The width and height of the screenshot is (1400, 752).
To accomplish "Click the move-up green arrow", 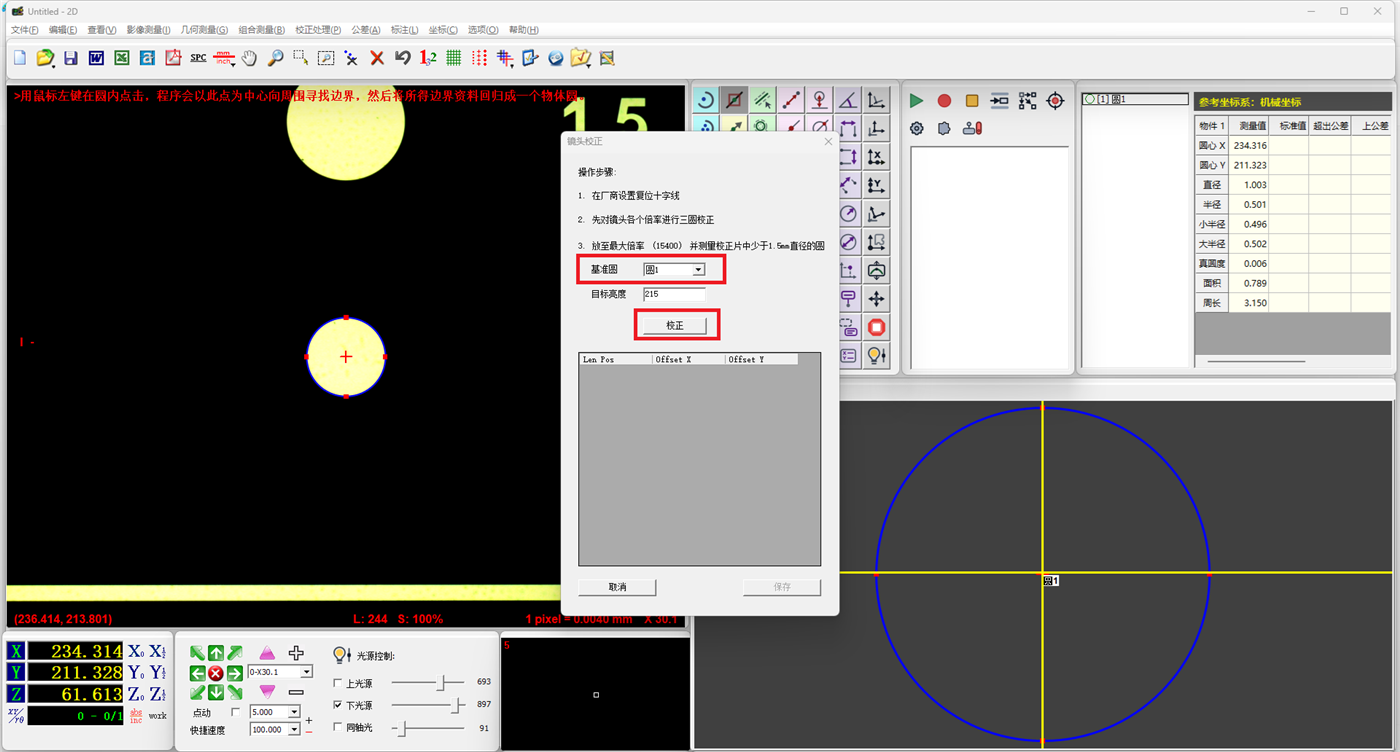I will click(216, 653).
